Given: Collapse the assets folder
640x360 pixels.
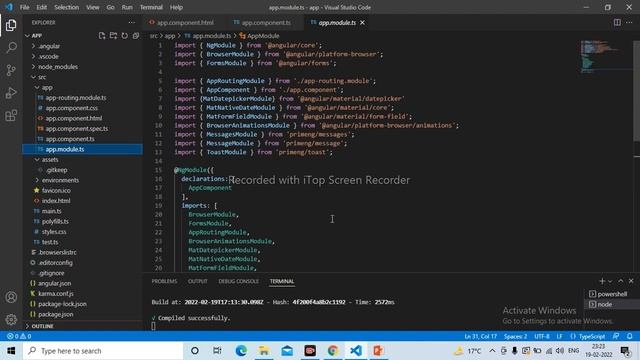Looking at the screenshot, I should click(50, 160).
